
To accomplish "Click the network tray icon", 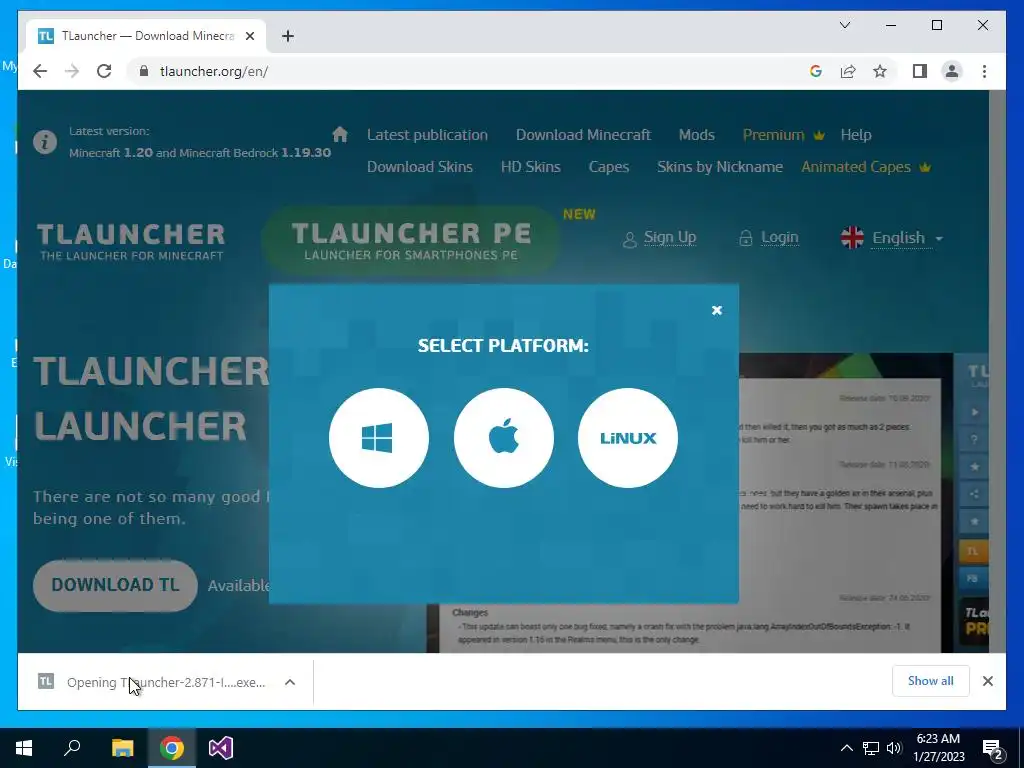I will pos(871,748).
